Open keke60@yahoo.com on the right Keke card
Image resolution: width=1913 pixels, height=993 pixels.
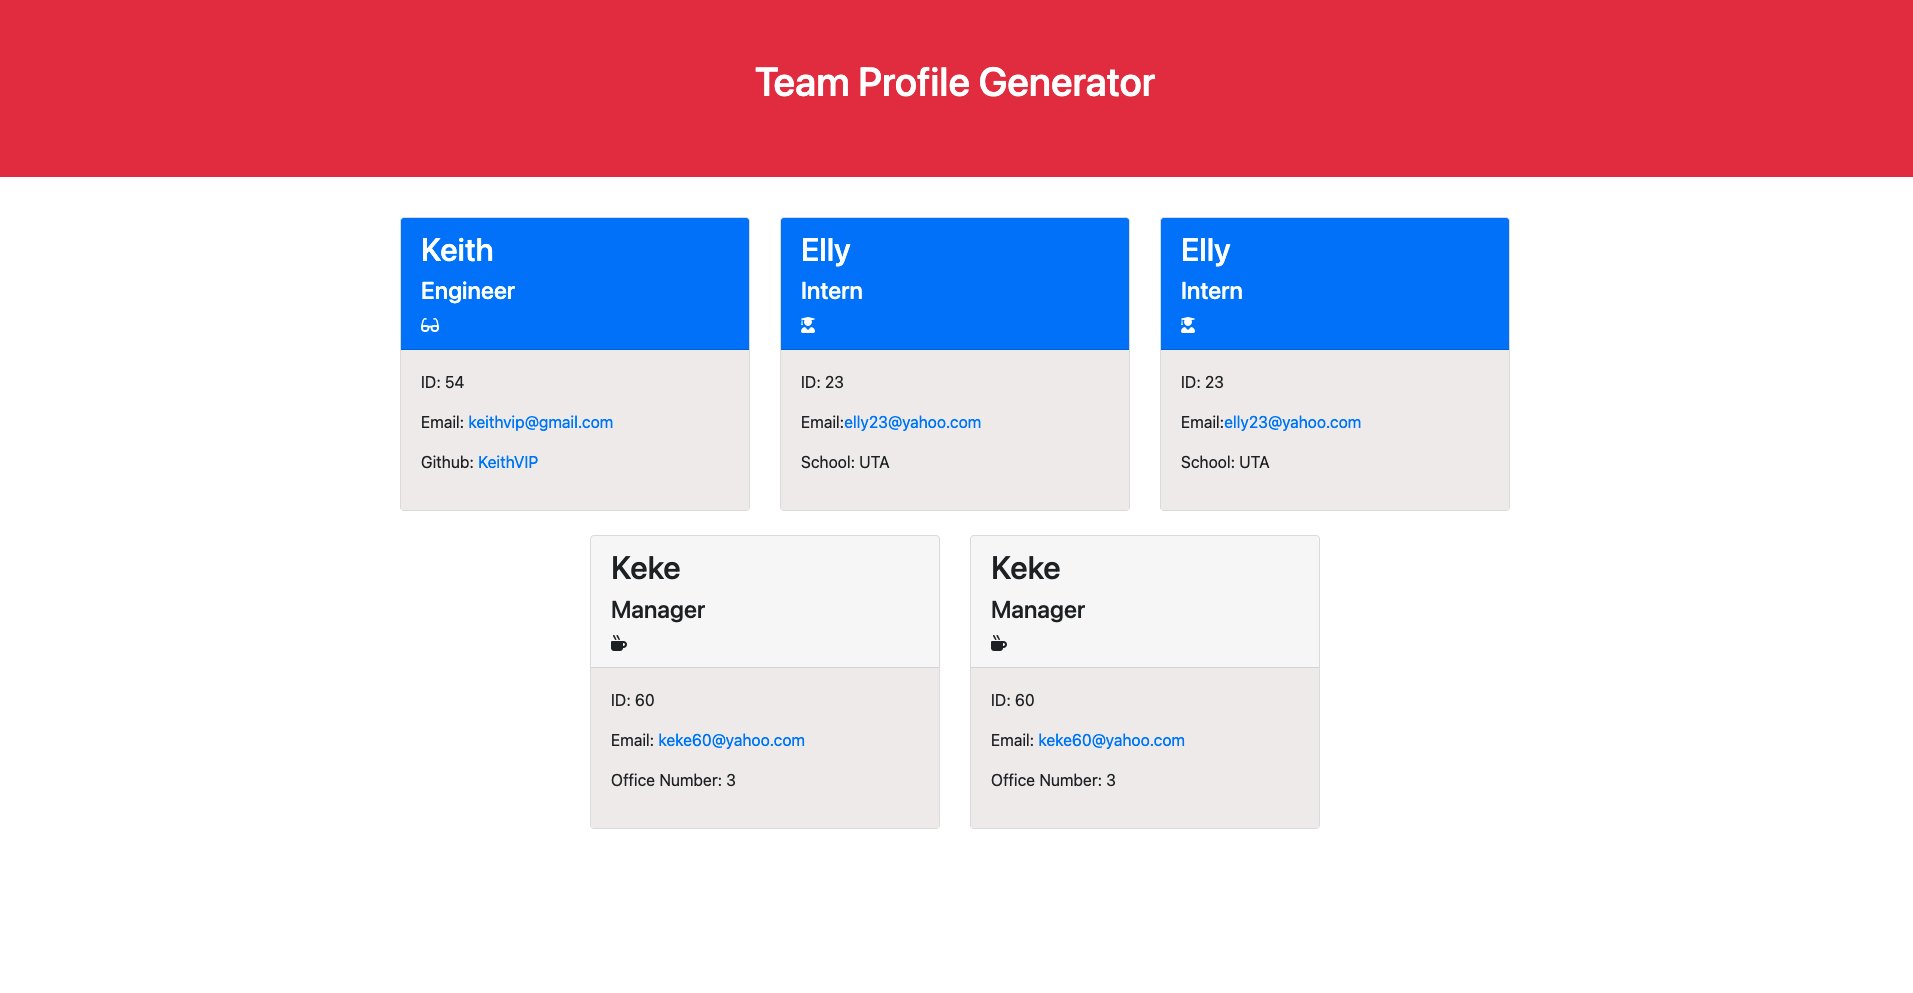click(1111, 740)
